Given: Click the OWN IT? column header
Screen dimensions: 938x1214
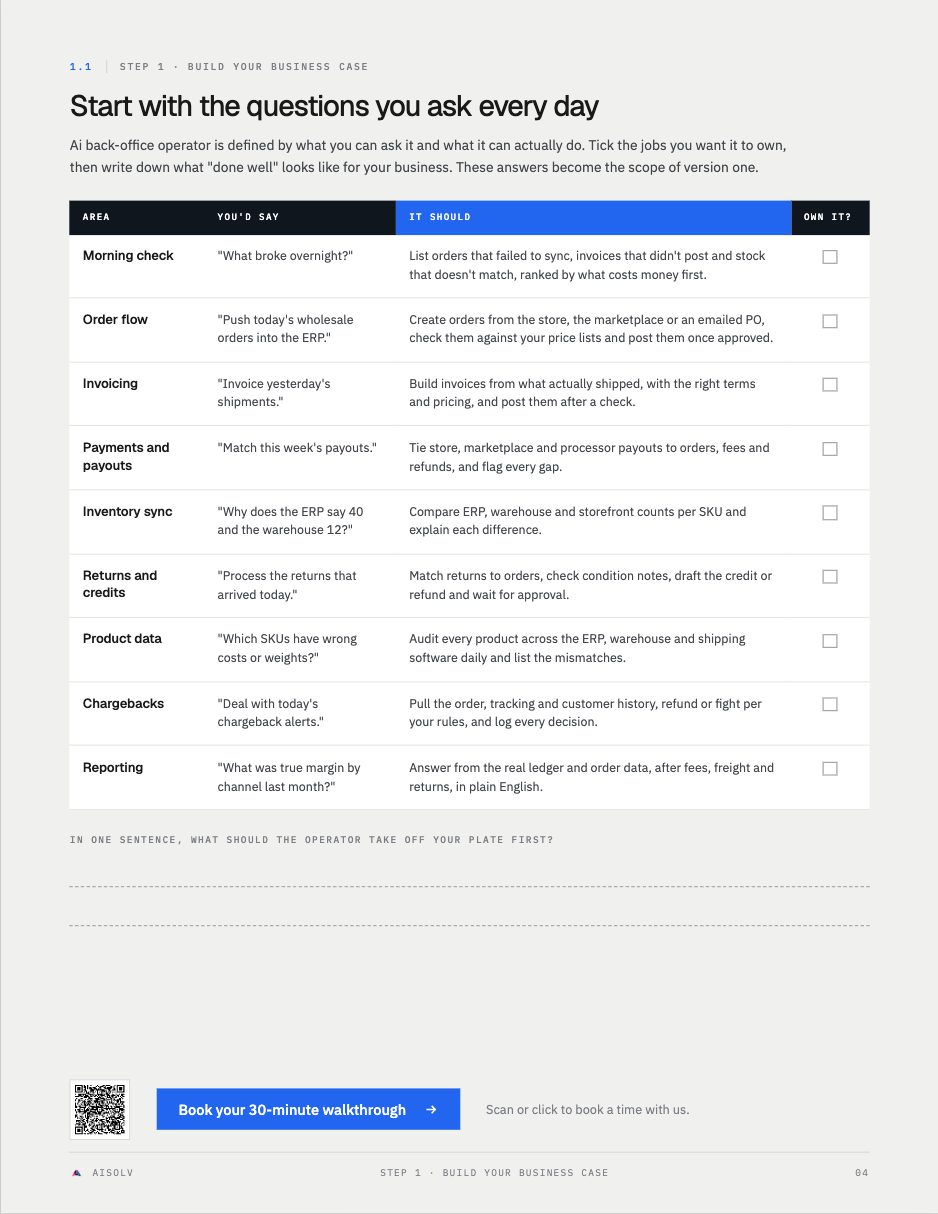Looking at the screenshot, I should pos(828,217).
